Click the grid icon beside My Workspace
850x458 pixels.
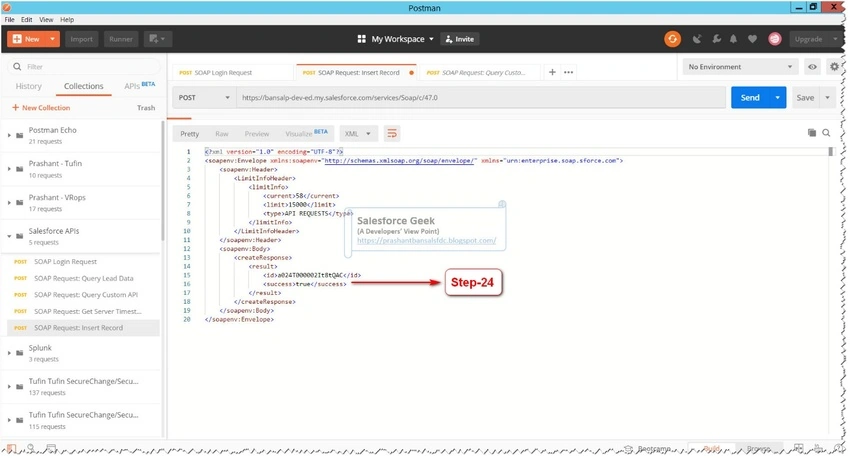point(362,39)
